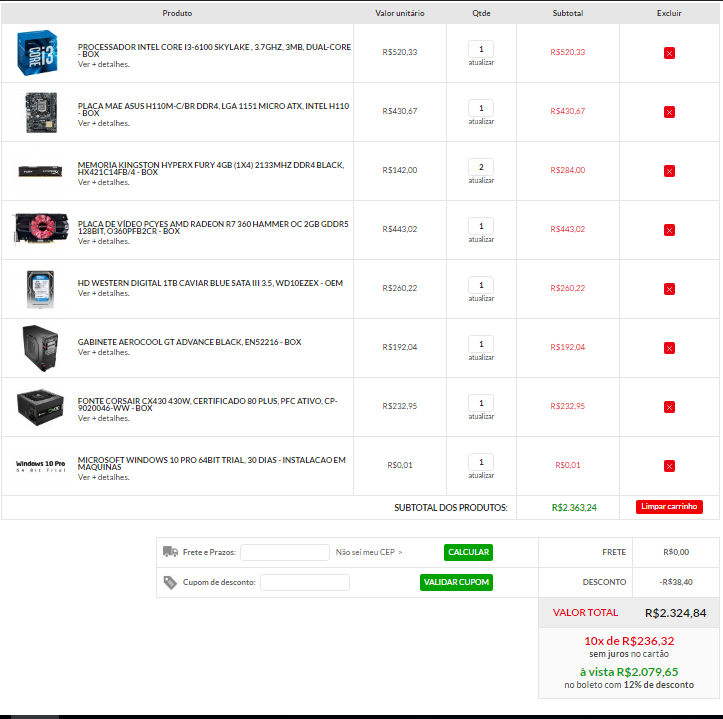Focus the discount coupon input field

pos(305,582)
